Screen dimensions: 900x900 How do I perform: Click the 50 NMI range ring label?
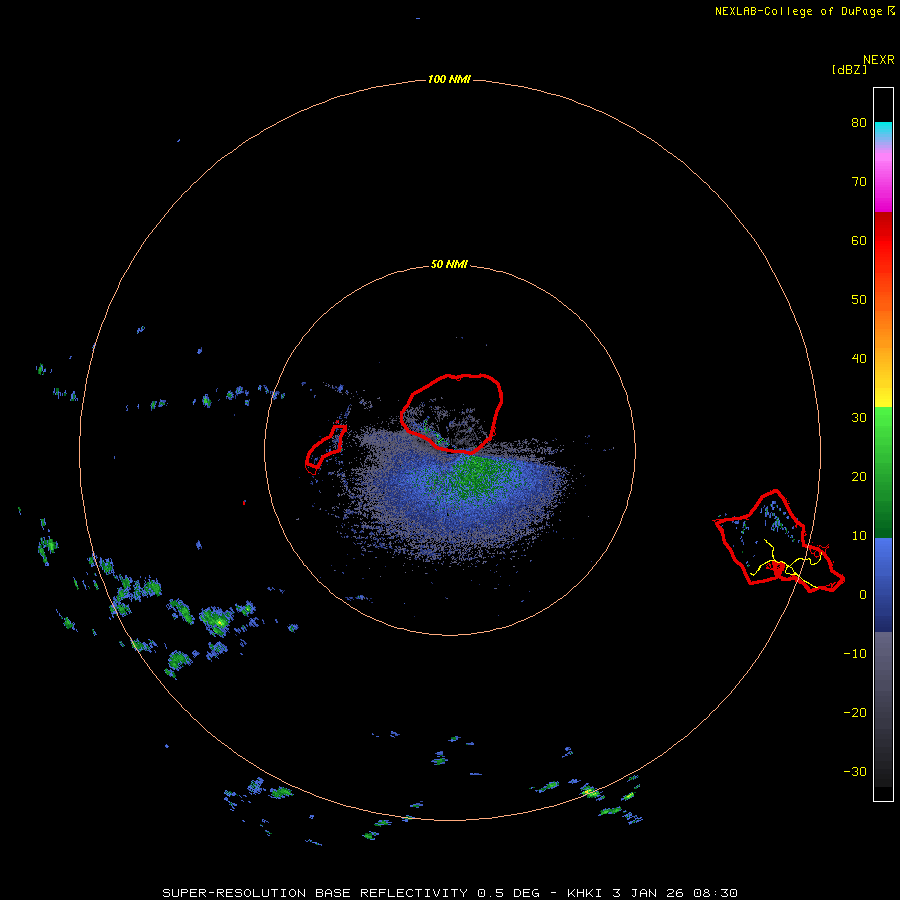(x=449, y=265)
